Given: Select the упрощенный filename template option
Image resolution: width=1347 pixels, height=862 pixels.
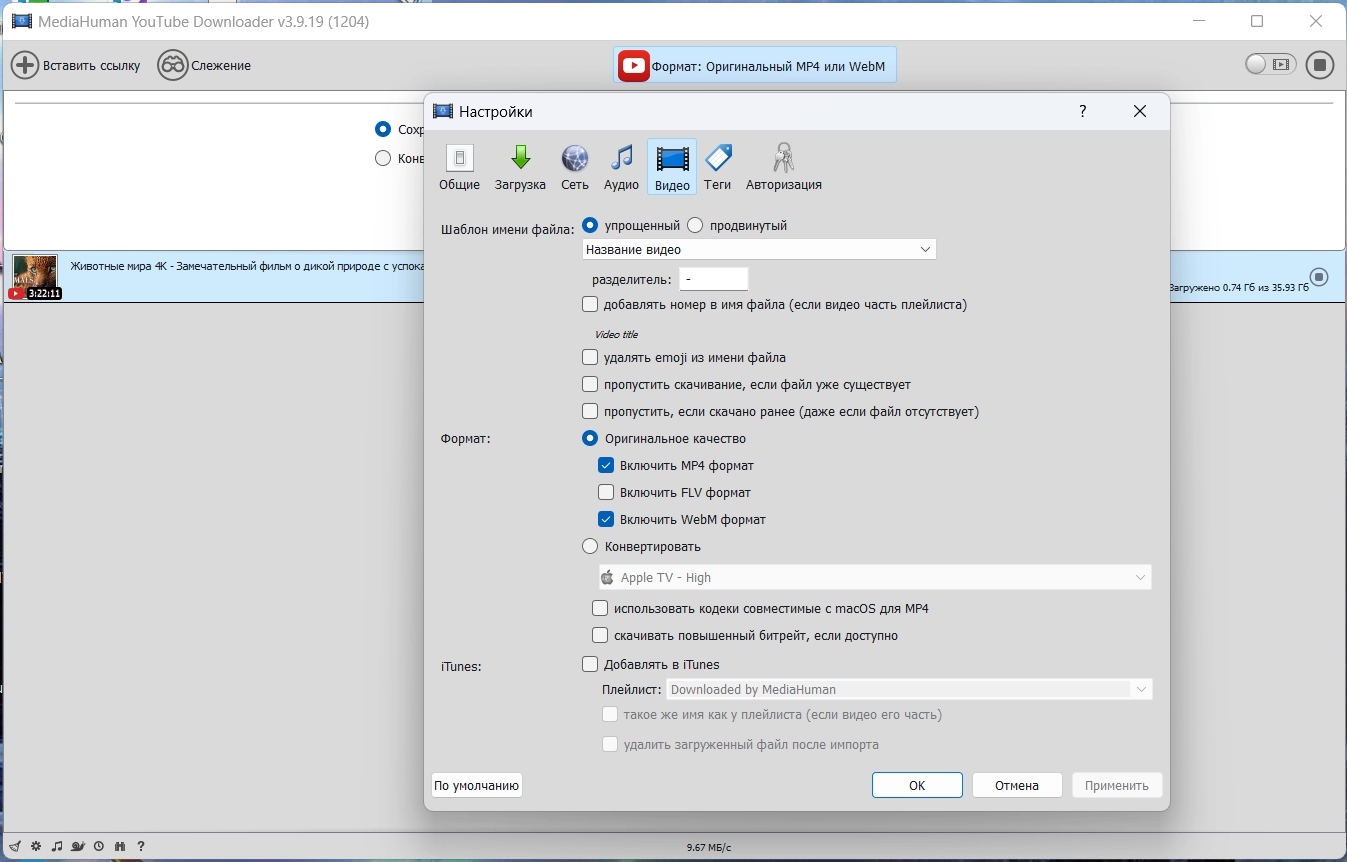Looking at the screenshot, I should [x=590, y=226].
